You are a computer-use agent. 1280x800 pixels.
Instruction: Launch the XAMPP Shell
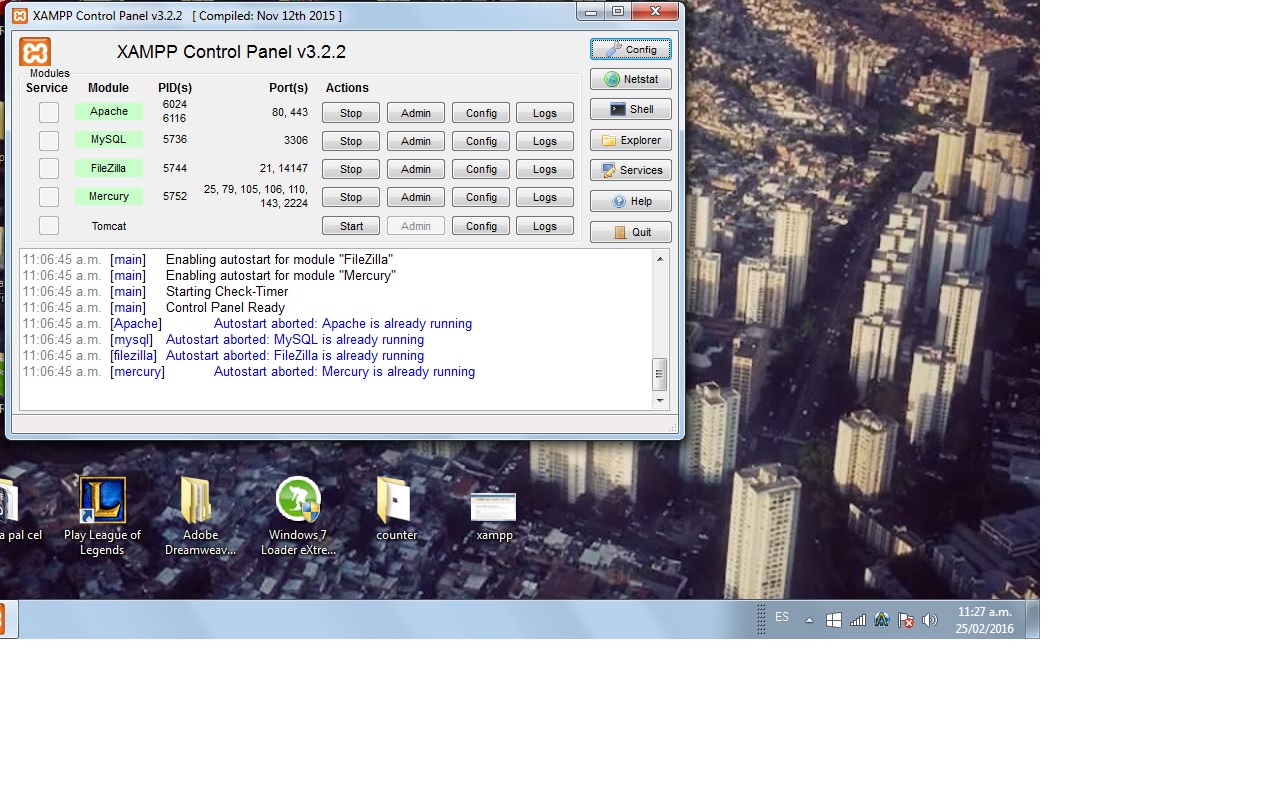tap(630, 109)
